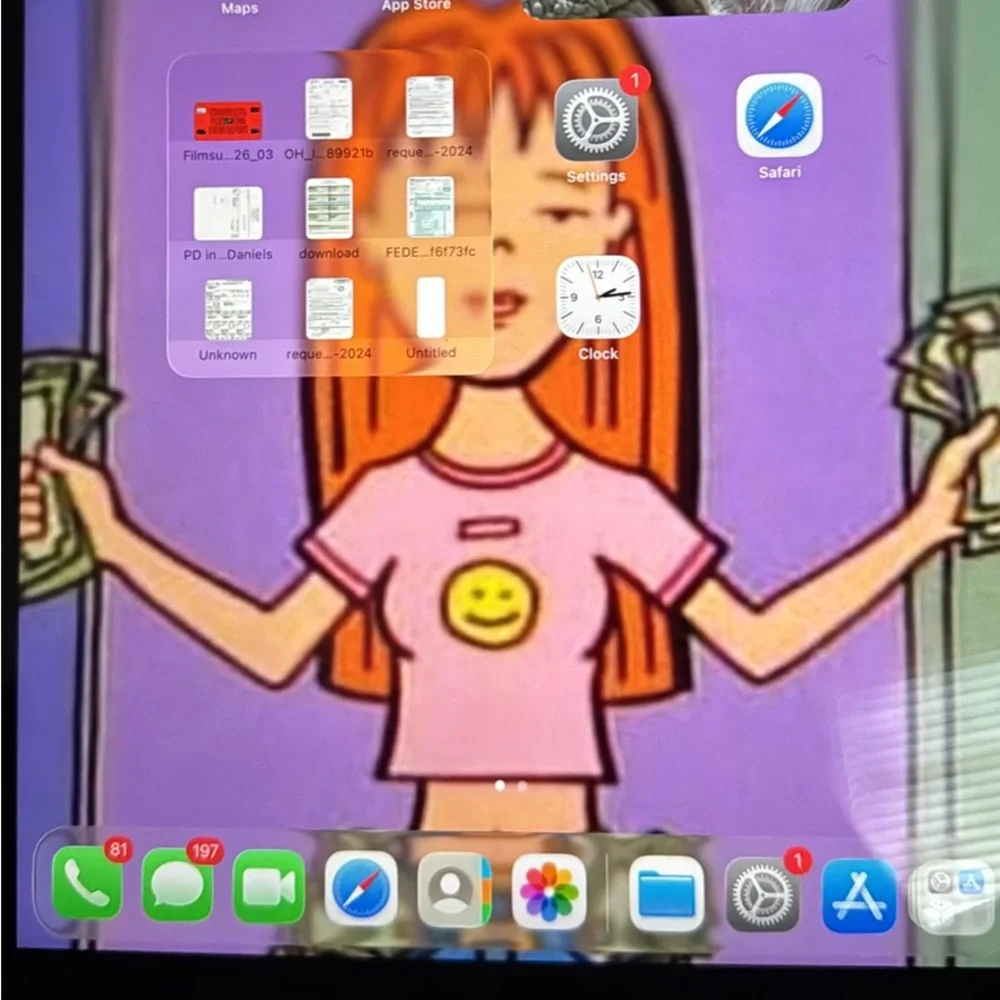Open the Clock app
Image resolution: width=1000 pixels, height=1000 pixels.
[x=598, y=297]
